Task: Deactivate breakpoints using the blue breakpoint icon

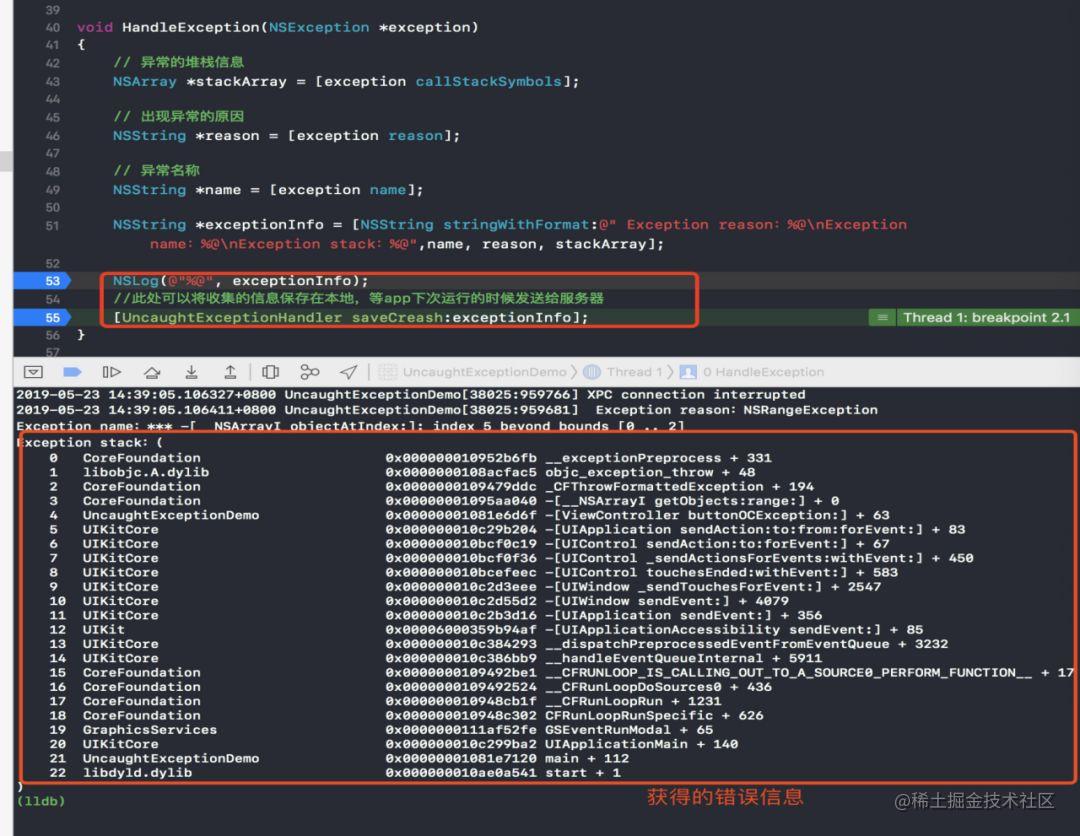Action: (72, 372)
